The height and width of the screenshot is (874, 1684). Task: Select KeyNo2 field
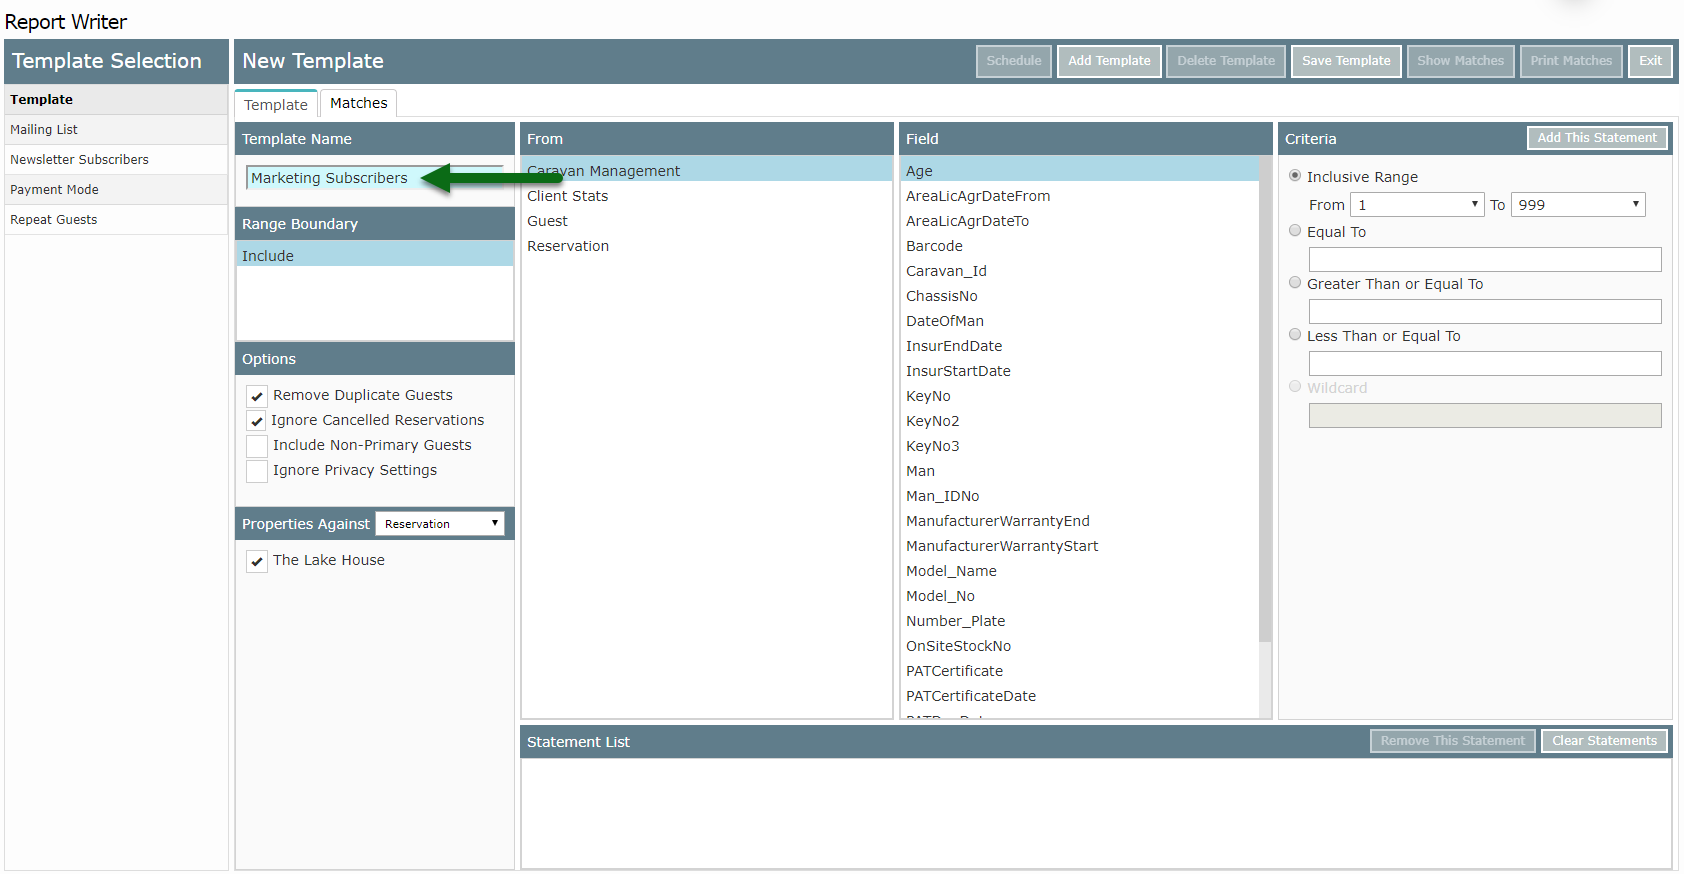1079,421
